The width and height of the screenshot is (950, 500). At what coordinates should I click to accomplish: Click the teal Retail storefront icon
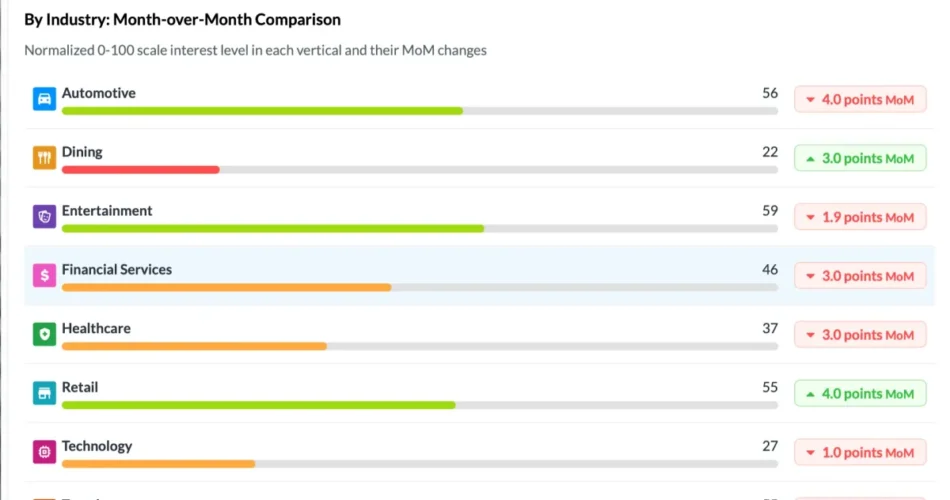pos(44,393)
